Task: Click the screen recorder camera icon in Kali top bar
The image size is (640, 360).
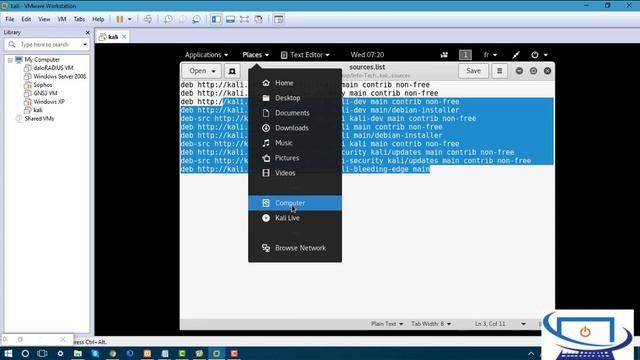Action: (444, 55)
